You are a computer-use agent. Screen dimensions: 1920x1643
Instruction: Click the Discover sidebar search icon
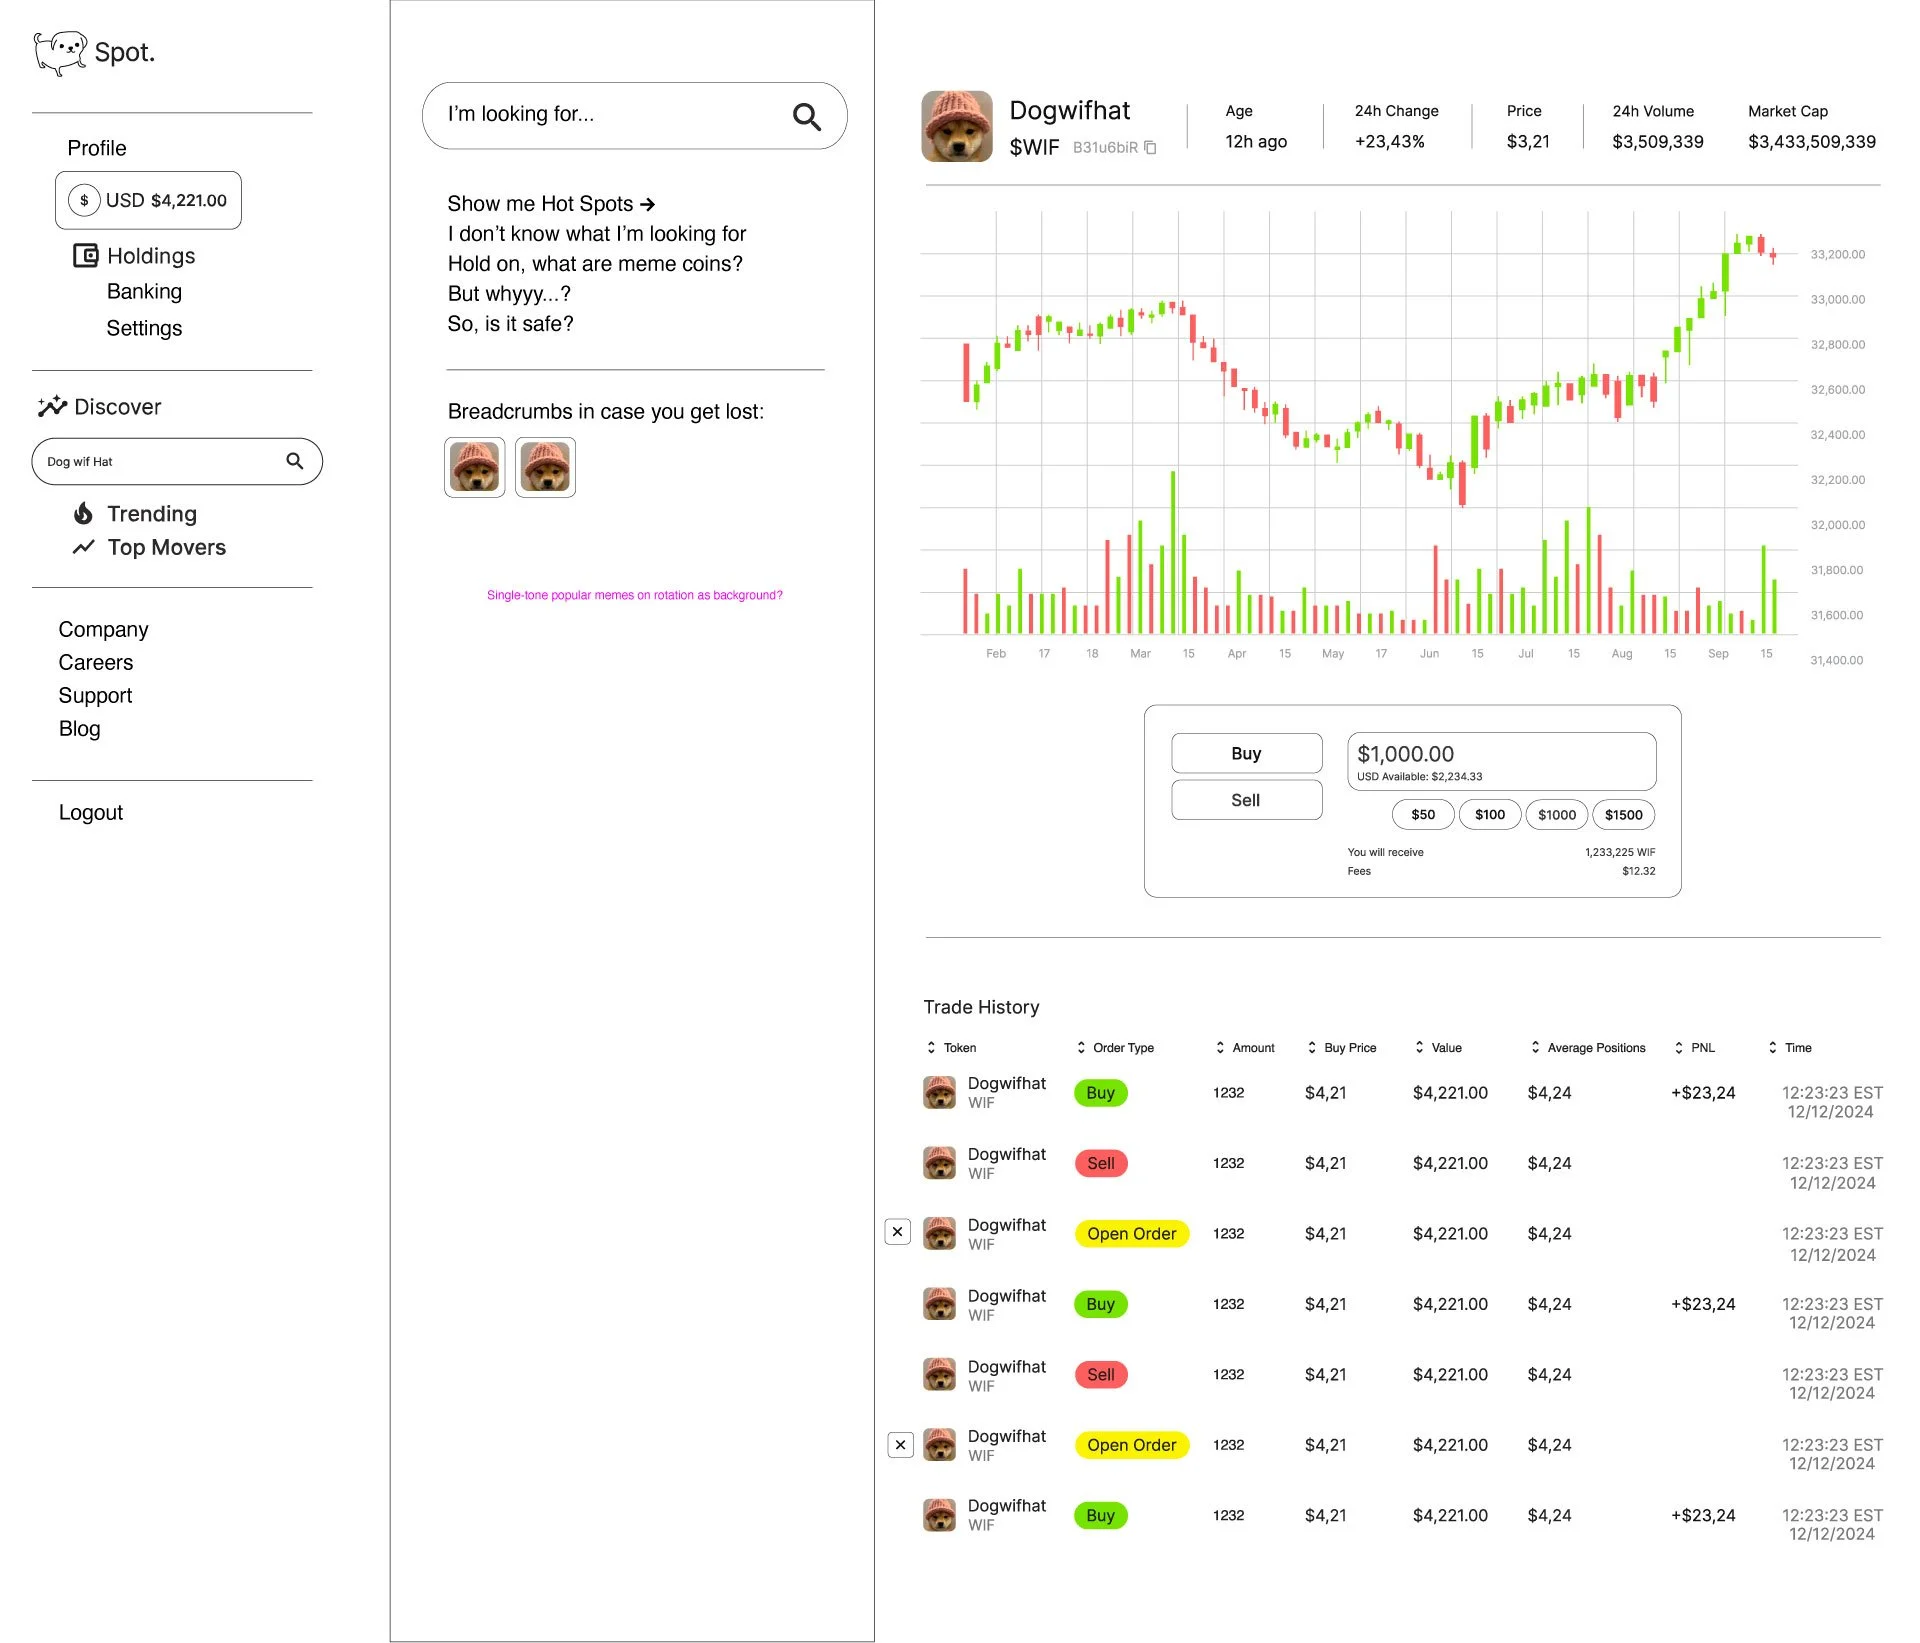pyautogui.click(x=294, y=461)
